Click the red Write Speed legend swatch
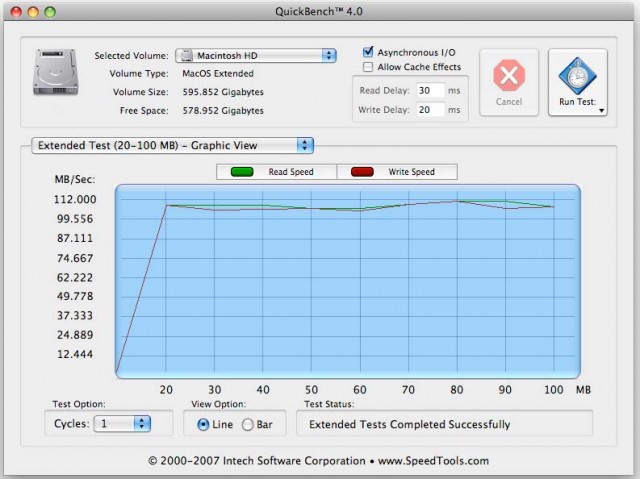 [x=362, y=172]
